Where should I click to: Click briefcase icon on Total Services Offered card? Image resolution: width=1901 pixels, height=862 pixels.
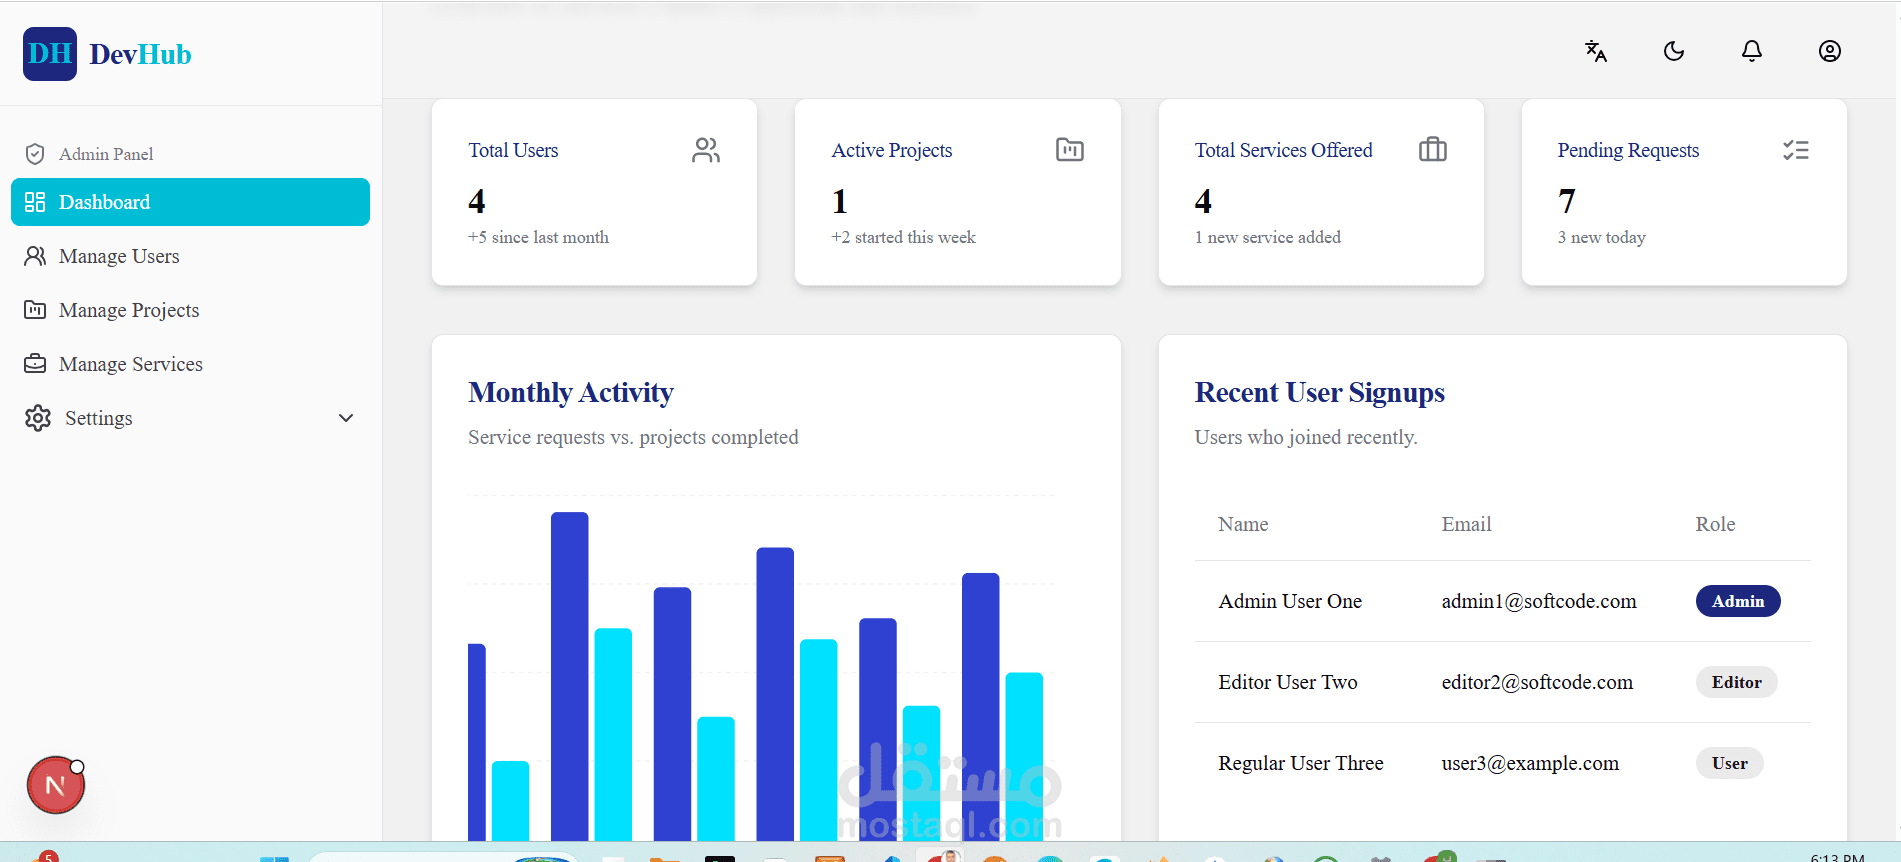click(x=1433, y=150)
